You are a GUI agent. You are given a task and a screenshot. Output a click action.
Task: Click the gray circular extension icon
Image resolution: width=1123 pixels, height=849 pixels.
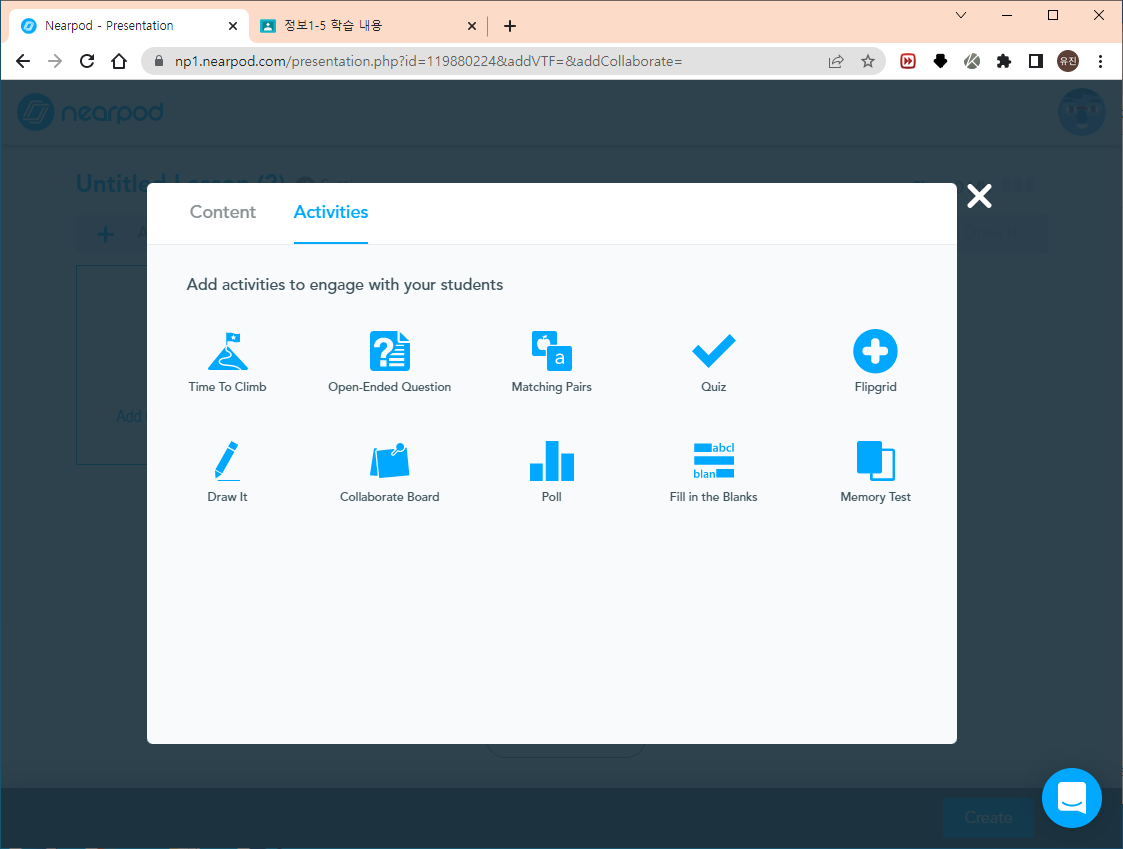[x=972, y=62]
